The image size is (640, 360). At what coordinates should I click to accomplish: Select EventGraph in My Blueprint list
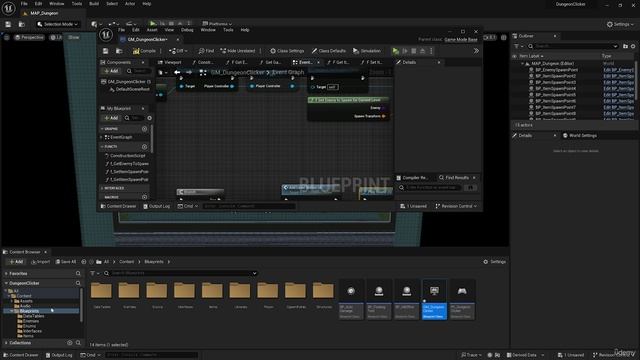pos(118,138)
